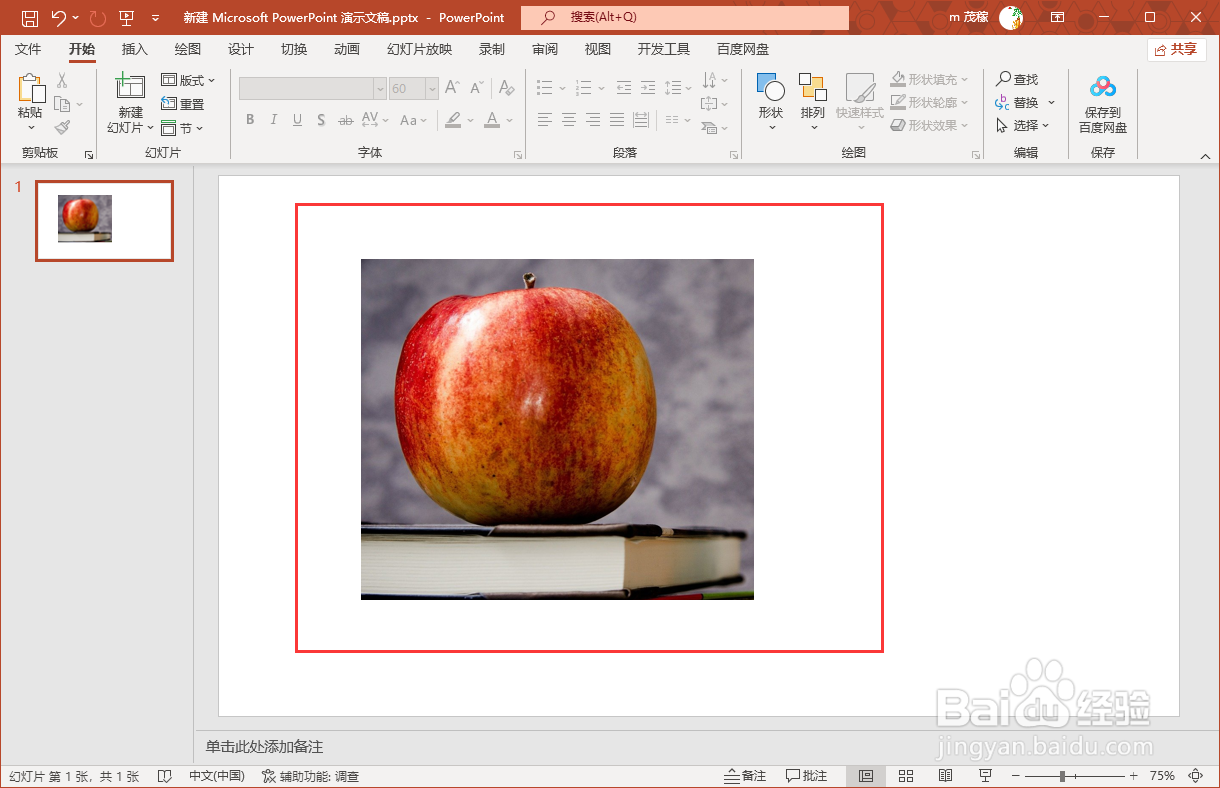Open the Arrange 排列 menu
Screen dimensions: 1220x788
[813, 103]
